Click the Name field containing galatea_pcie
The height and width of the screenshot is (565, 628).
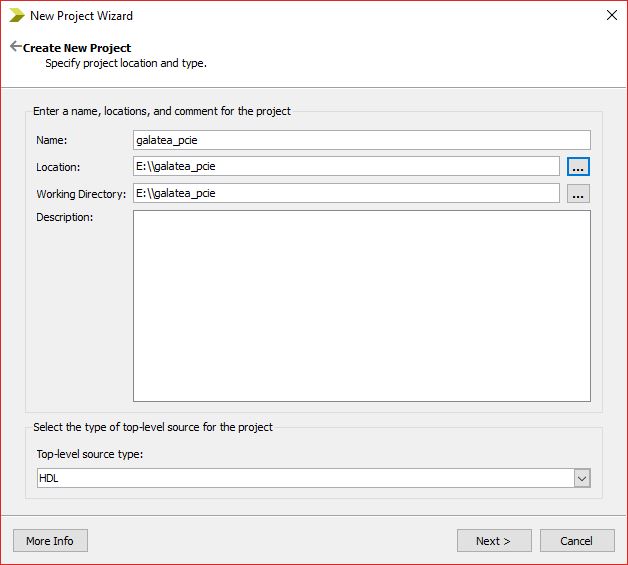tap(361, 140)
